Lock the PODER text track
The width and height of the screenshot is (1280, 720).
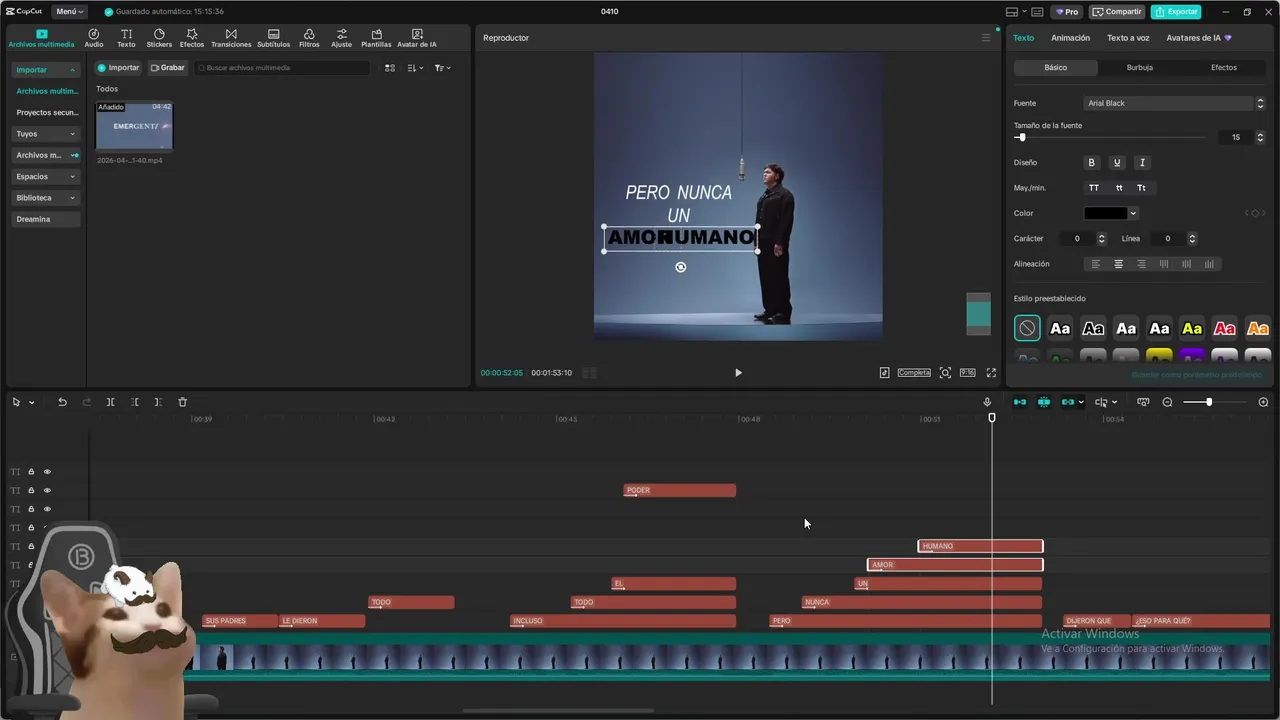[31, 490]
